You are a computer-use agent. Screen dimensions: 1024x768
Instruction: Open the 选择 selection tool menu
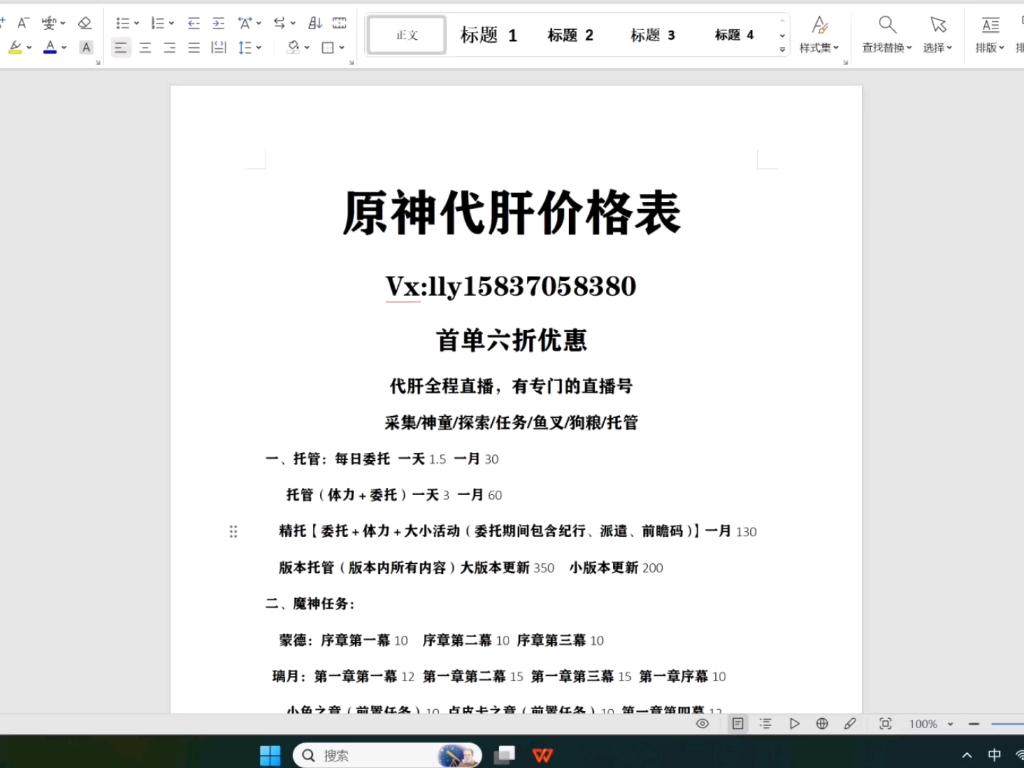click(938, 35)
